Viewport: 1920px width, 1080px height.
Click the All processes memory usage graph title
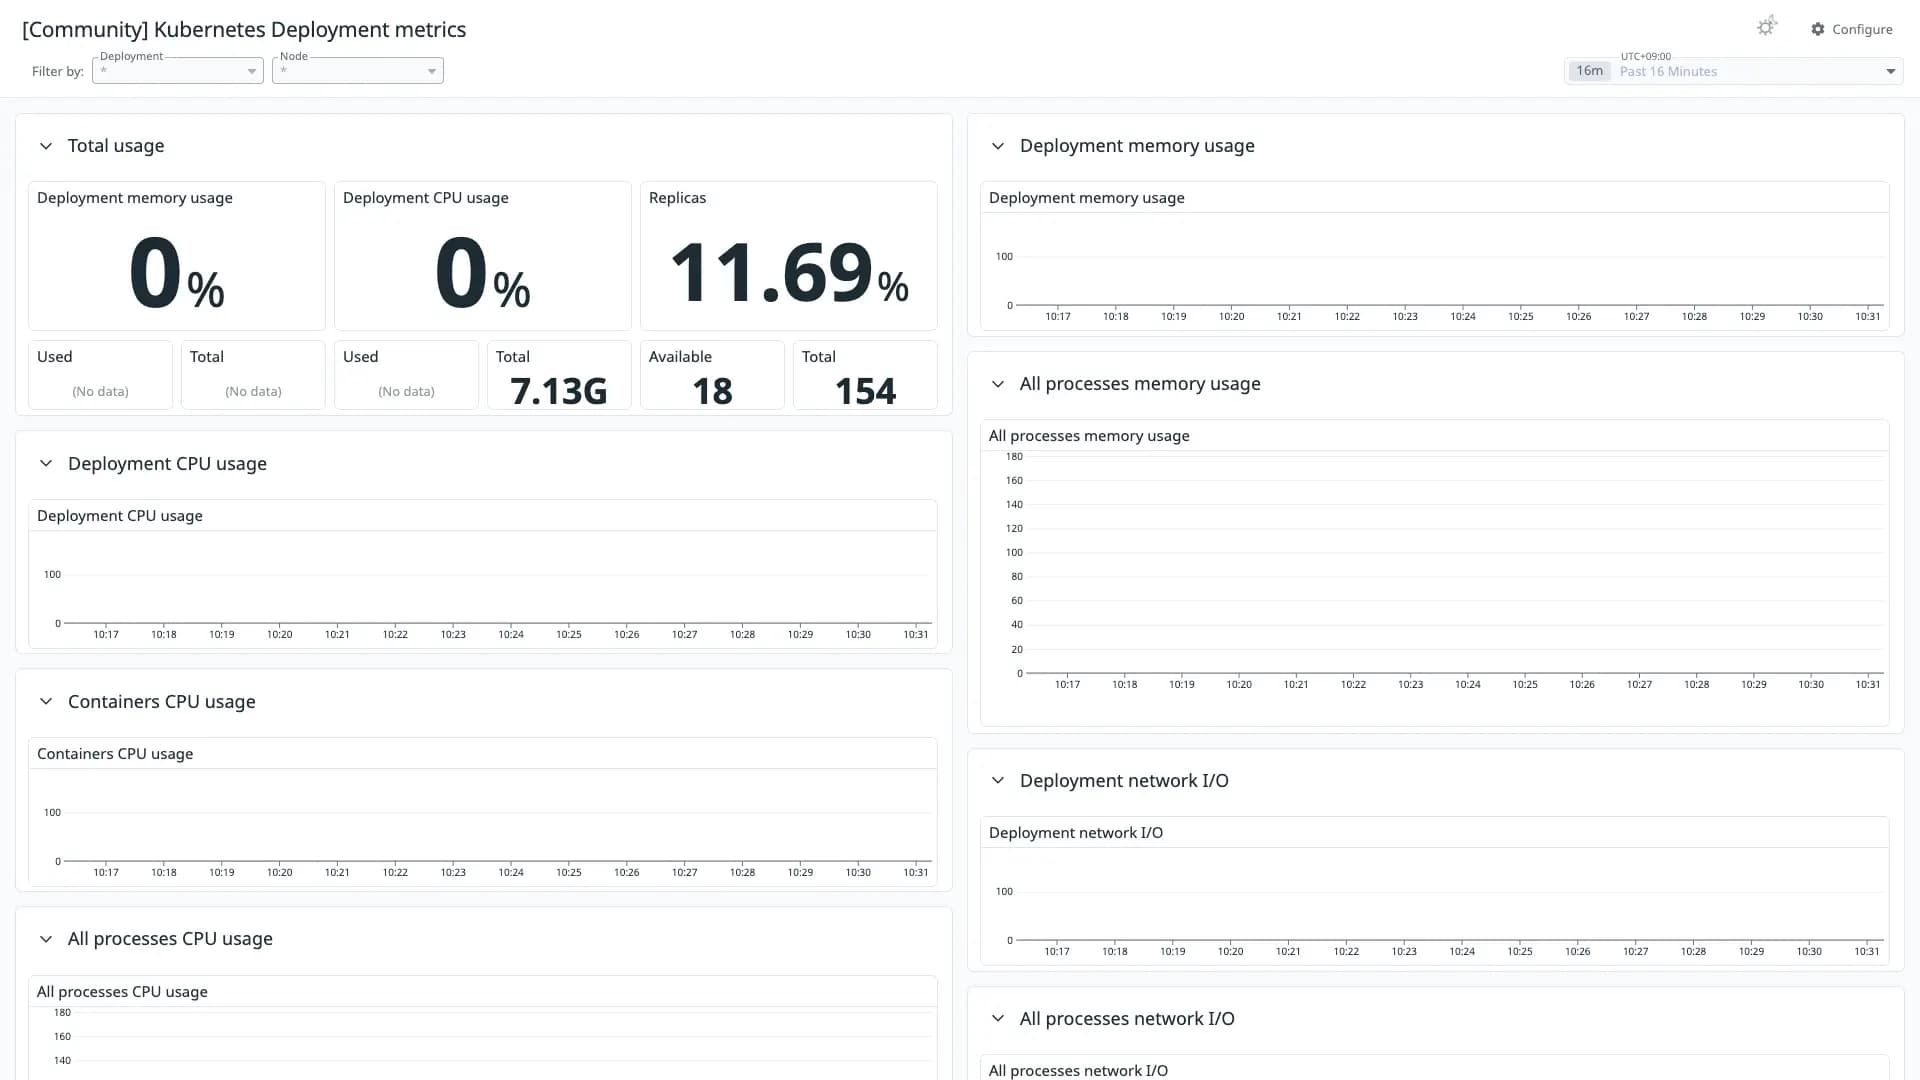pyautogui.click(x=1089, y=436)
